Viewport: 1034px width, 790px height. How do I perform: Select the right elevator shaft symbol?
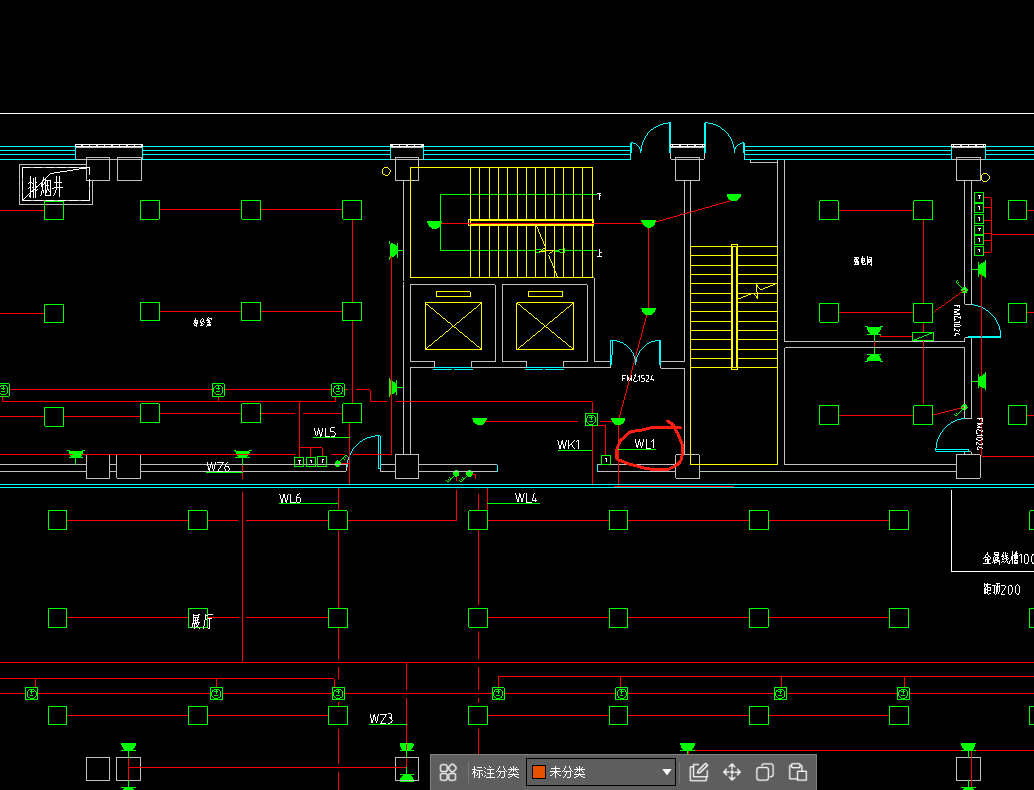(x=545, y=326)
